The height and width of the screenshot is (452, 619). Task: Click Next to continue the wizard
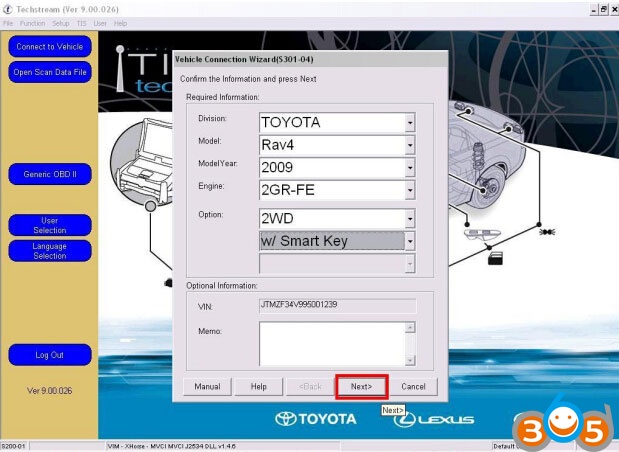click(362, 386)
